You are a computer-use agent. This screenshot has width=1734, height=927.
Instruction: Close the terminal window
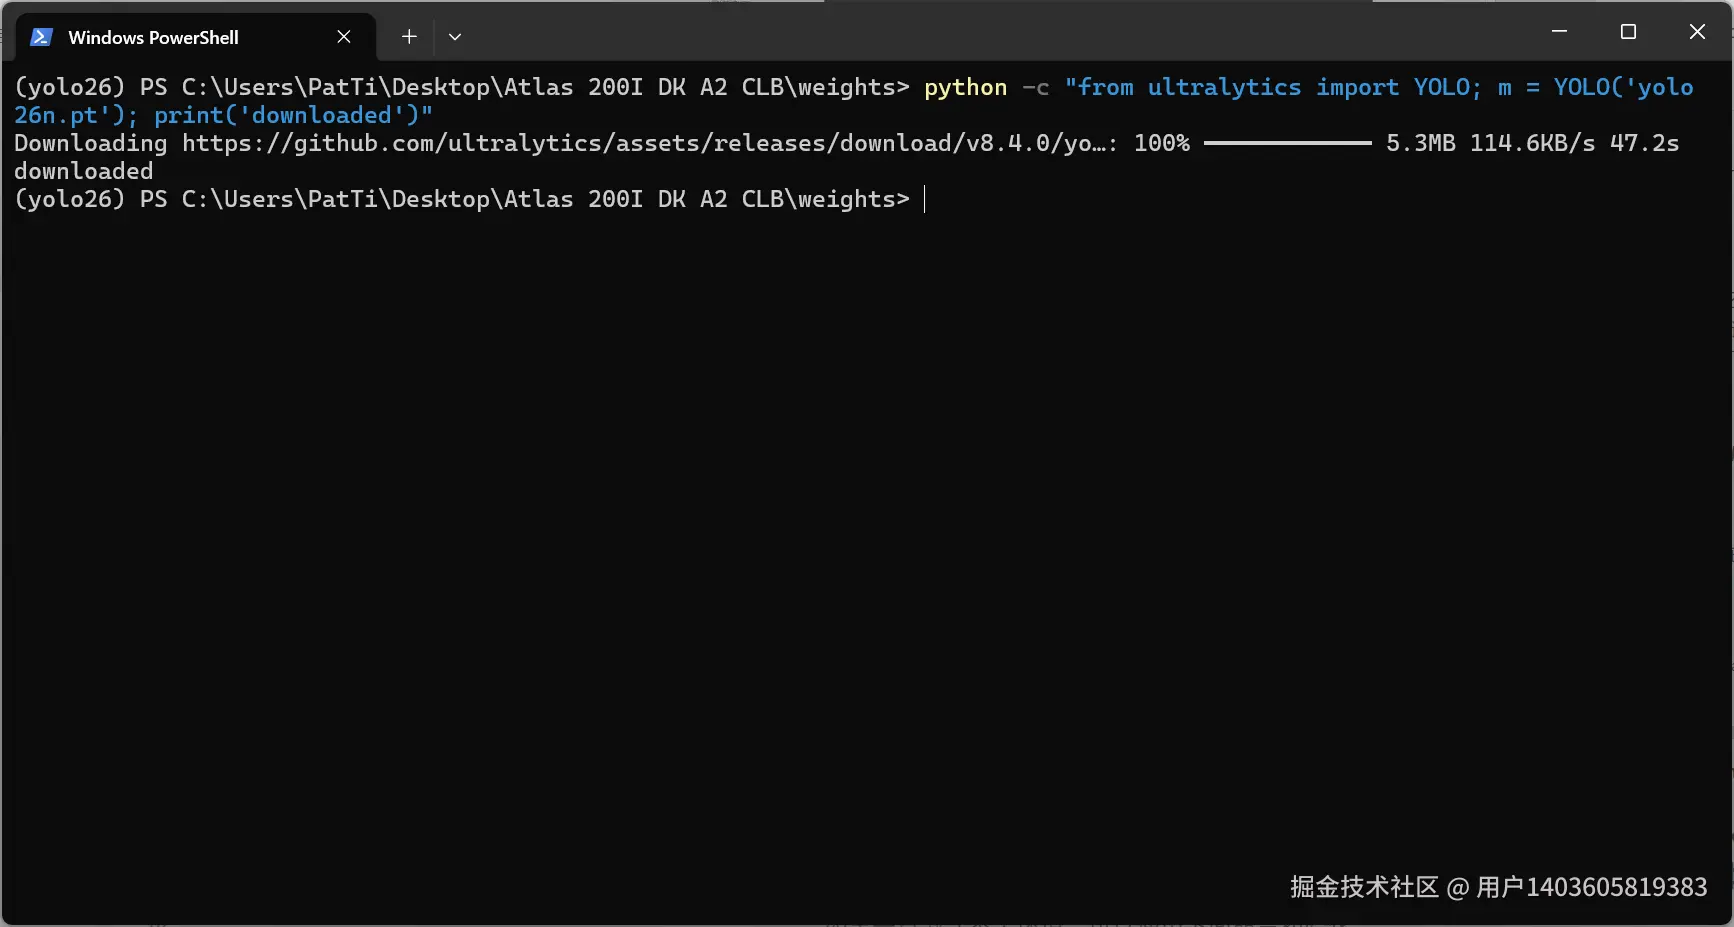pyautogui.click(x=1697, y=32)
